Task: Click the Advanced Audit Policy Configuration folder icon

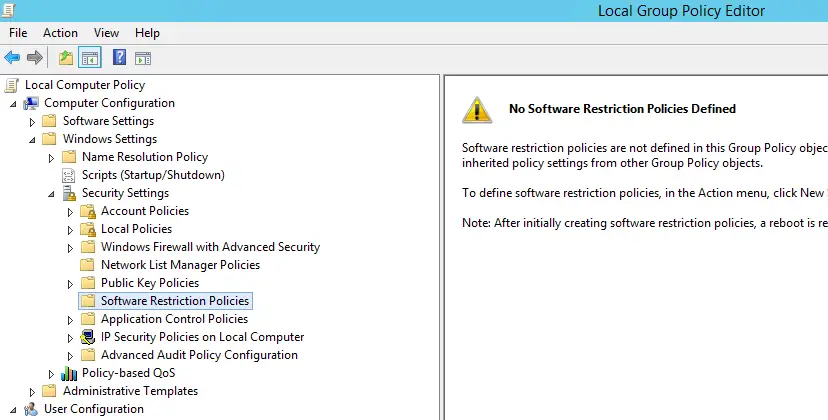Action: coord(88,354)
